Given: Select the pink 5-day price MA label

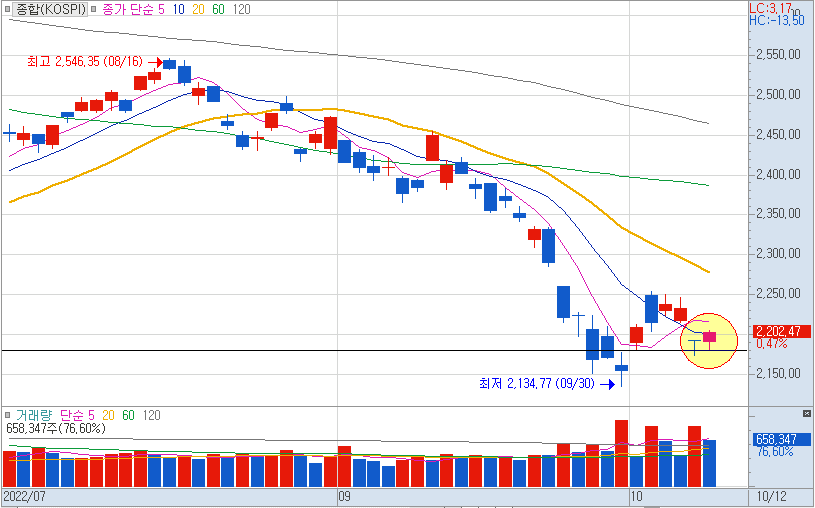Looking at the screenshot, I should [x=161, y=9].
